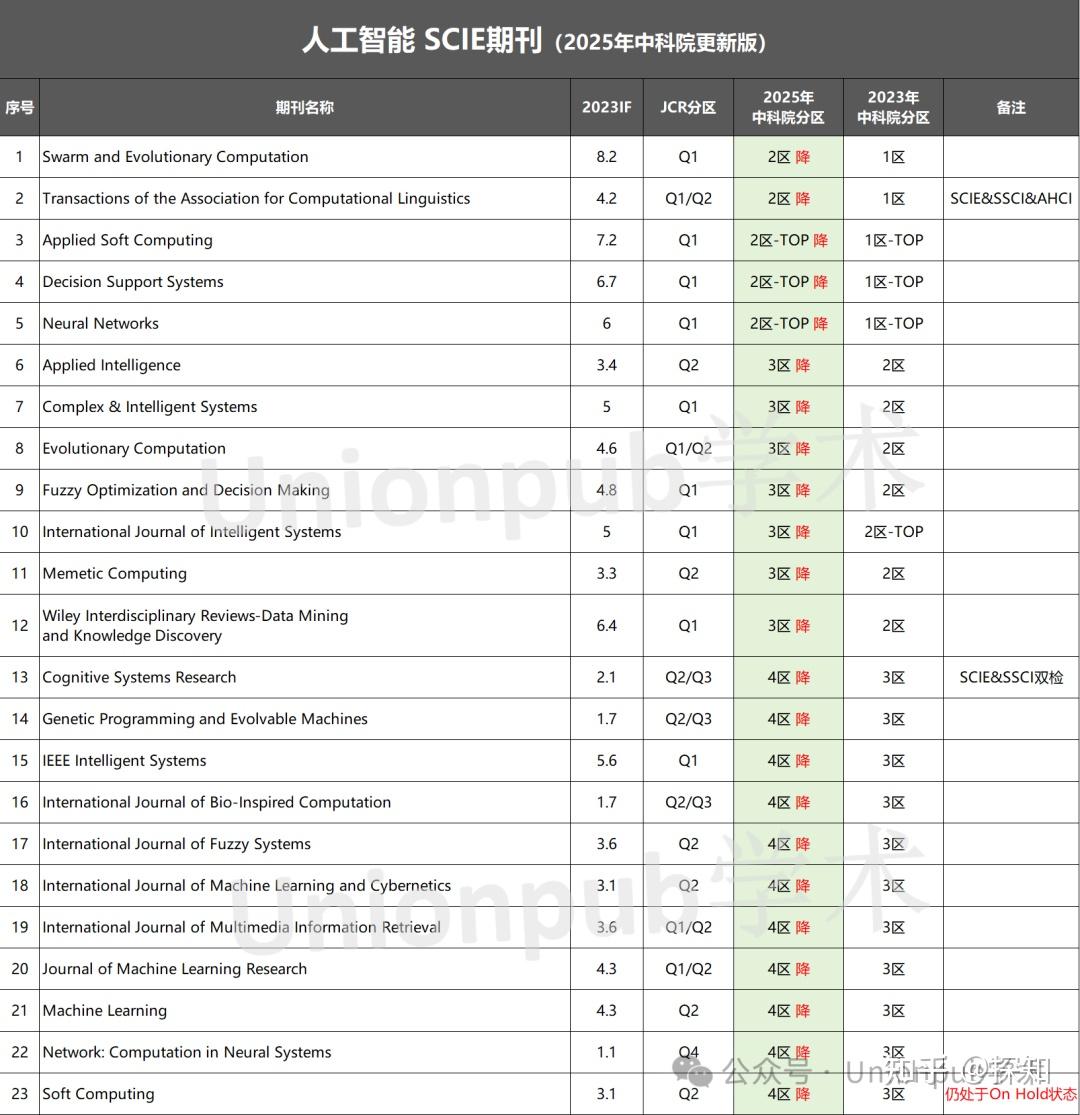This screenshot has width=1080, height=1115.
Task: Click the 'SCIE&SSCI&AHCI' remark cell
Action: pos(1010,198)
